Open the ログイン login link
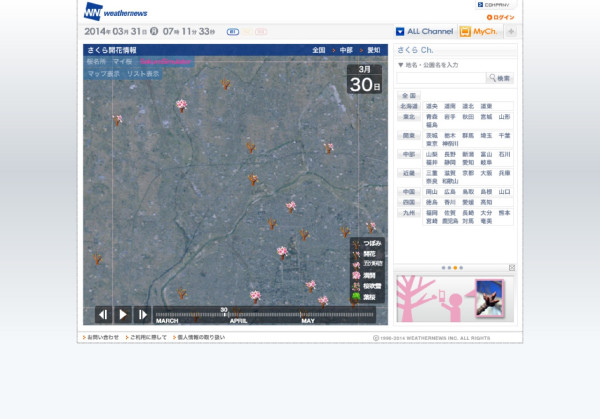Image resolution: width=600 pixels, height=419 pixels. [501, 17]
